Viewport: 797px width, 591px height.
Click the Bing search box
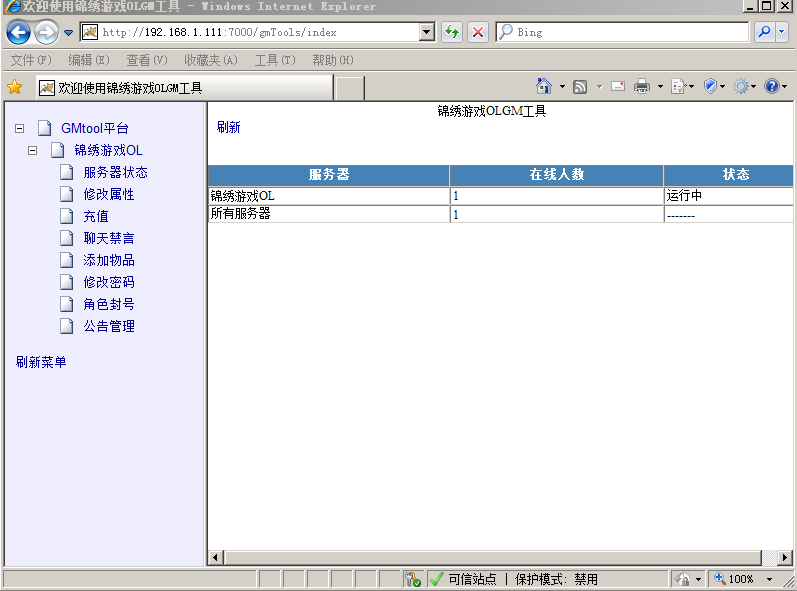pos(622,32)
